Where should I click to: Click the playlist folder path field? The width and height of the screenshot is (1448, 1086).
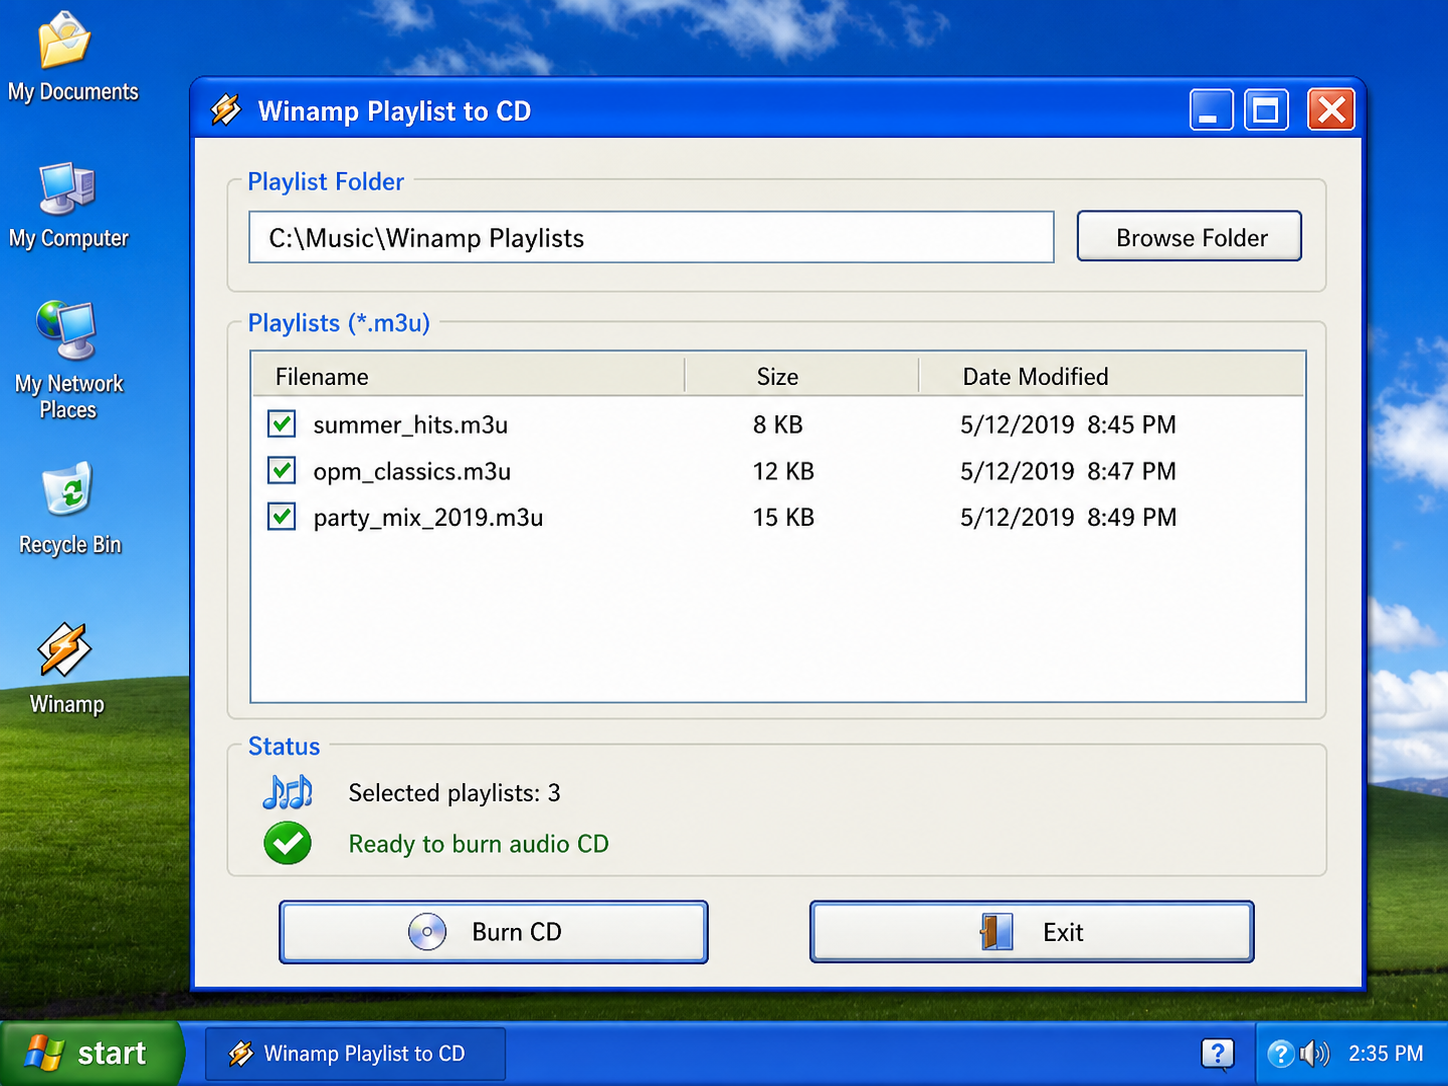(651, 237)
